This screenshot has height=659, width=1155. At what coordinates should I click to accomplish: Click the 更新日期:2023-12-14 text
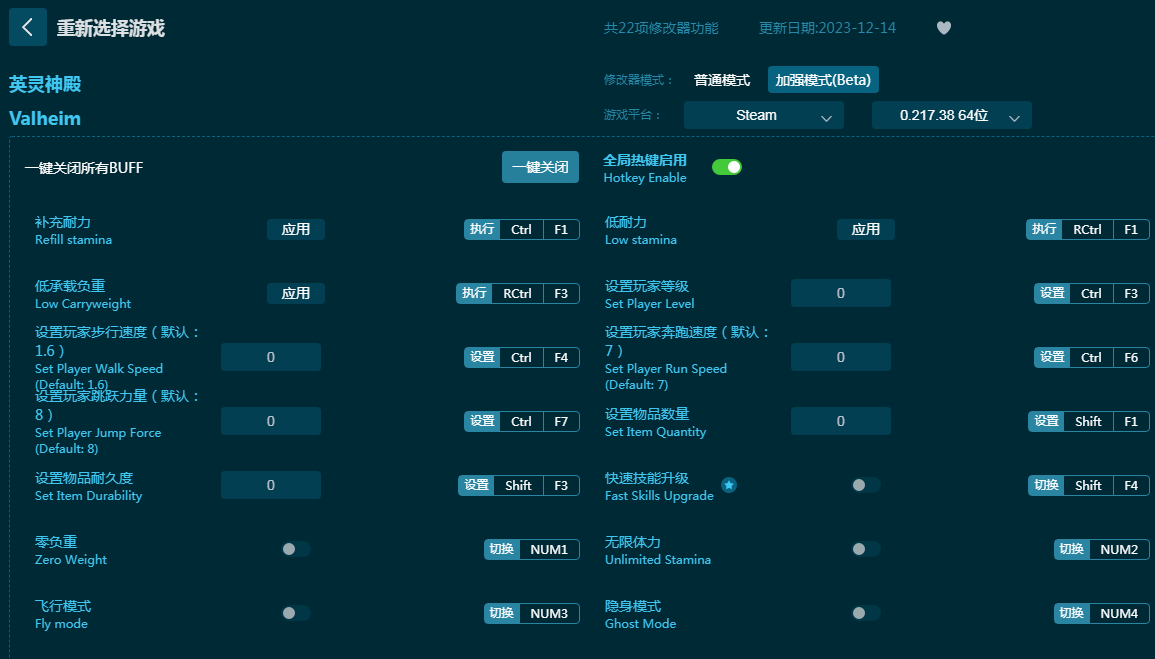click(827, 28)
